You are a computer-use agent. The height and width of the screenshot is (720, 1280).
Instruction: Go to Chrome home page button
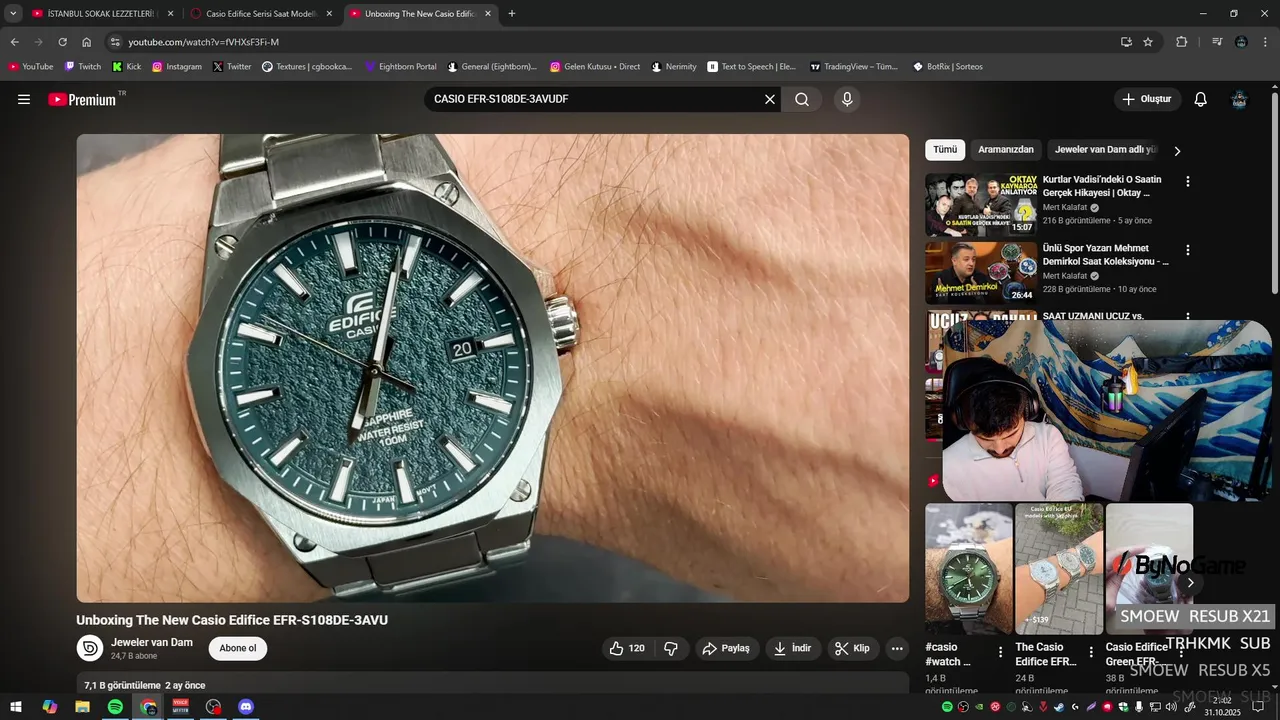[87, 42]
